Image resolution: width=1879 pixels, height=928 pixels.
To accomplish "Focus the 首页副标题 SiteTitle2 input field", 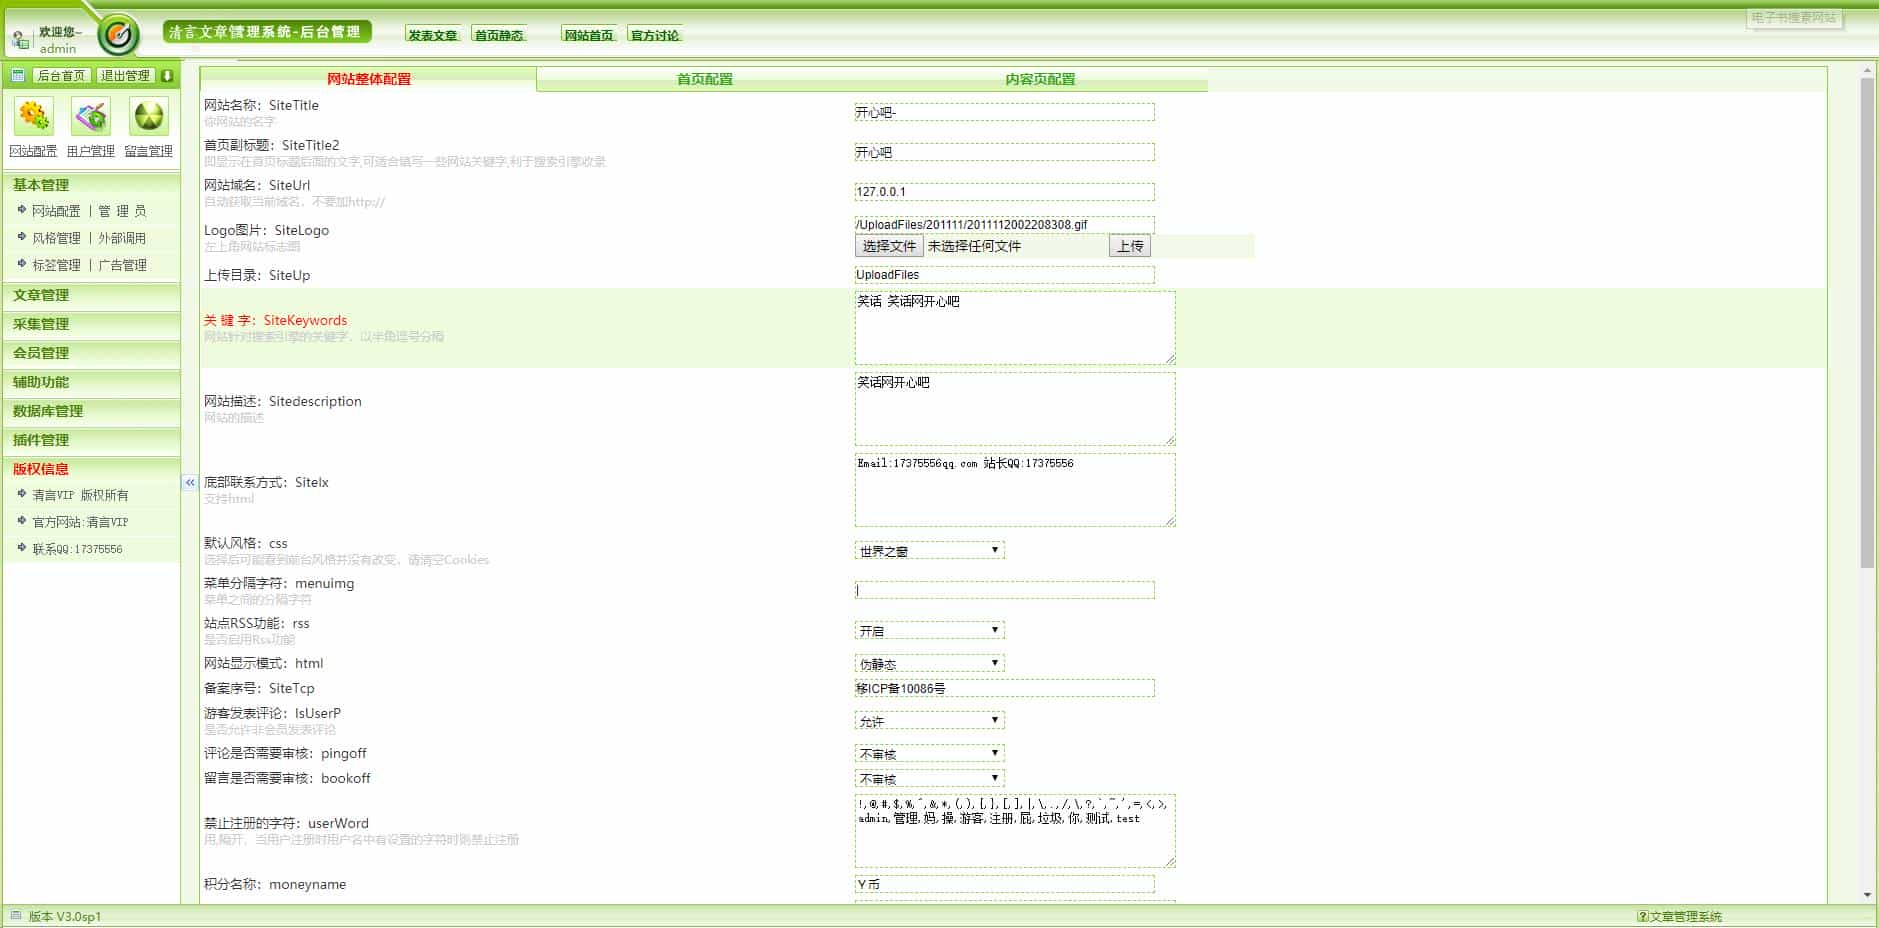I will click(x=1004, y=152).
